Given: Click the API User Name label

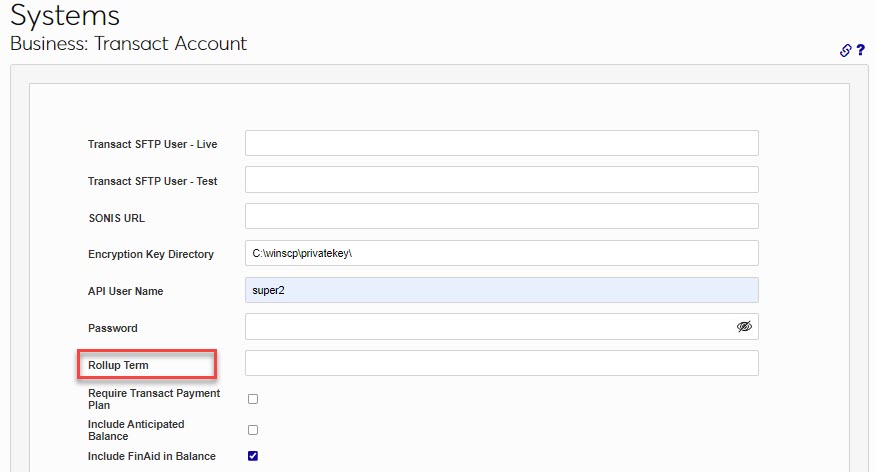Looking at the screenshot, I should 126,291.
